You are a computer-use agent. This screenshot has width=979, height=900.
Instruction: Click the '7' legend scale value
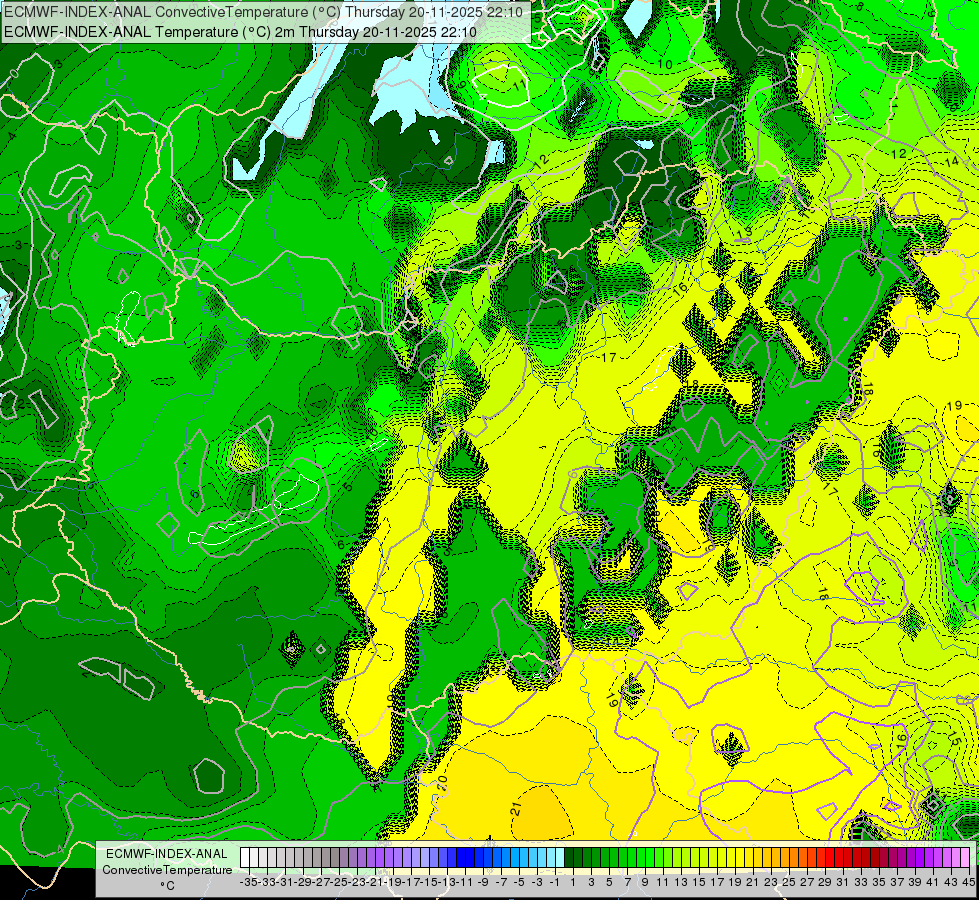tap(627, 883)
